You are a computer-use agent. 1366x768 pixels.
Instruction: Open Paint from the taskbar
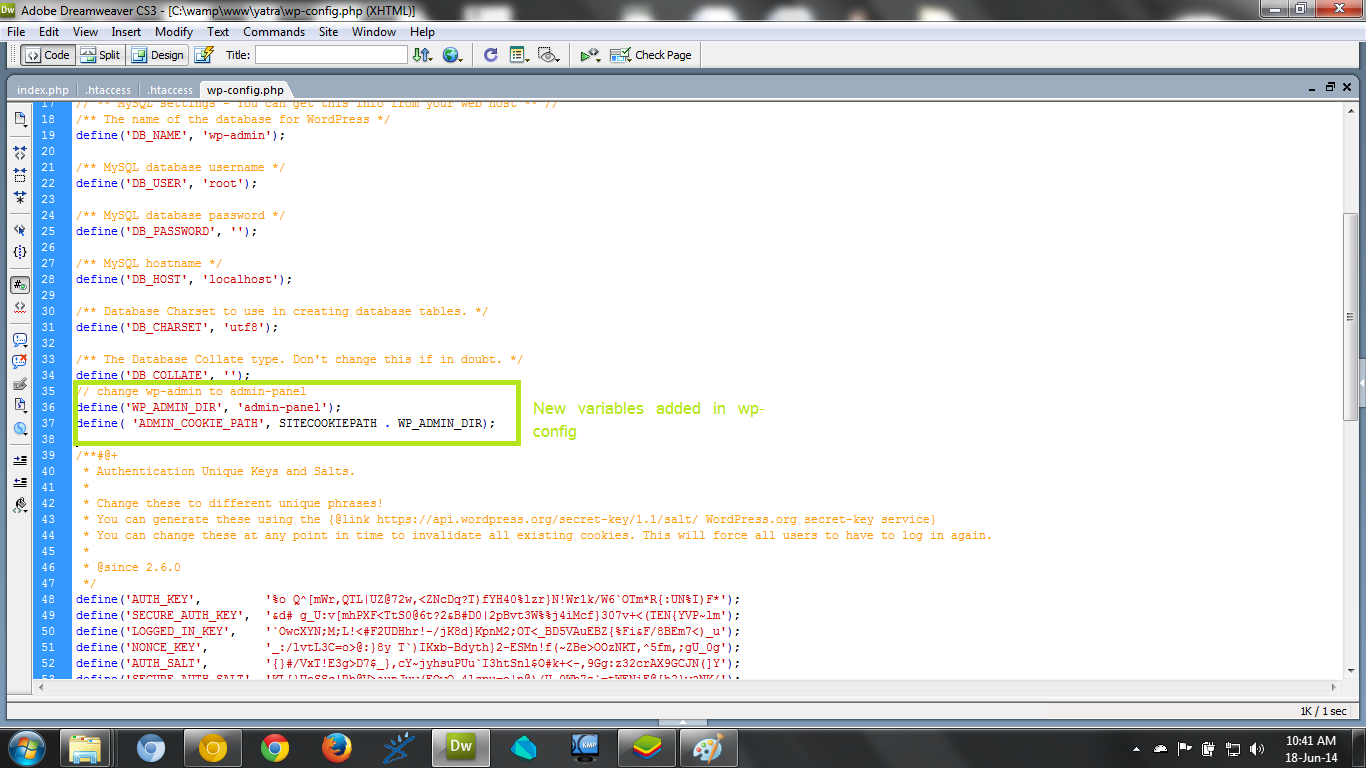click(x=709, y=747)
